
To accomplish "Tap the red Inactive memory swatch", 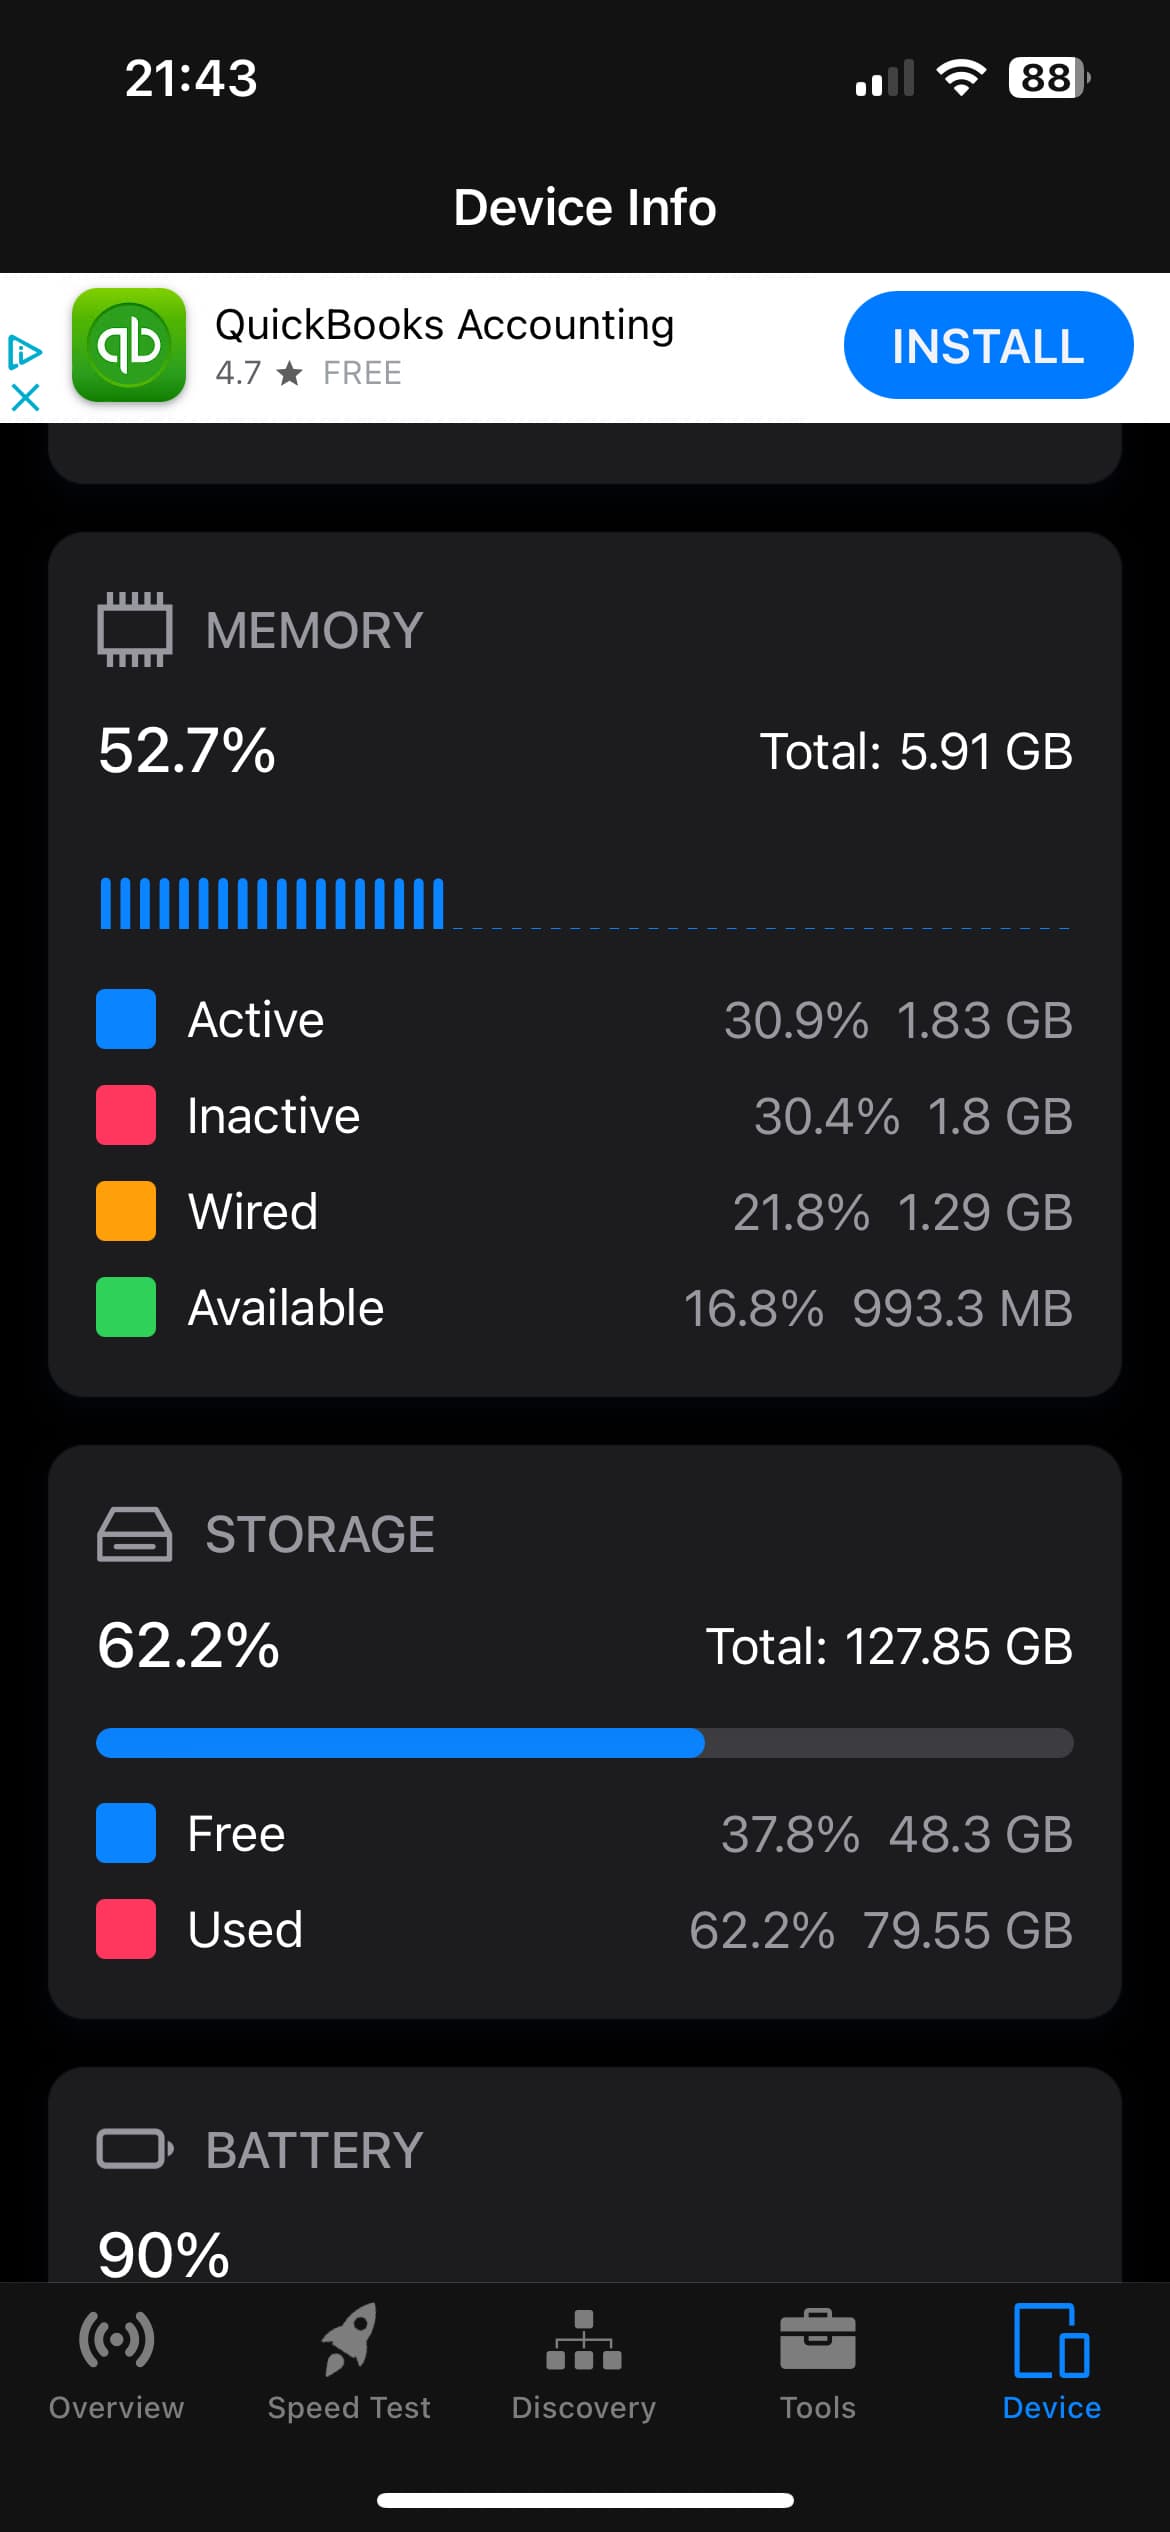I will [x=126, y=1115].
